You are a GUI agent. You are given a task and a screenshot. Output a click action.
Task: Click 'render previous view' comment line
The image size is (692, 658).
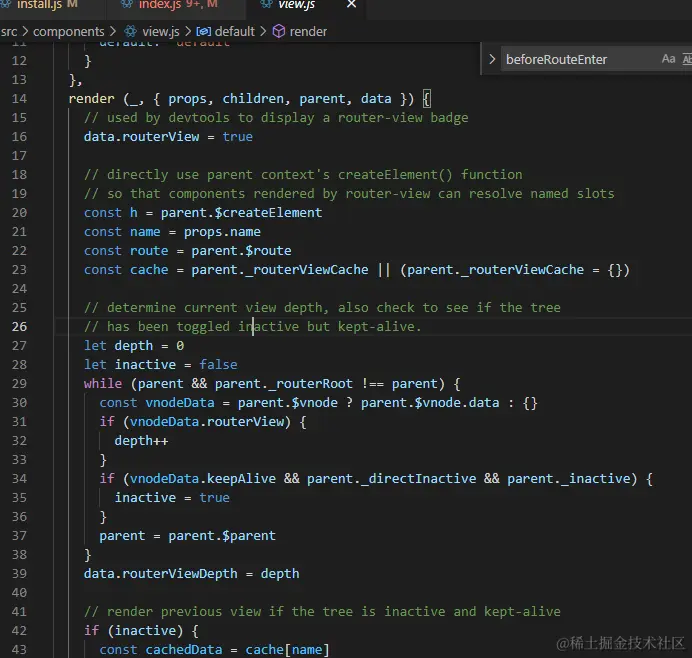[322, 612]
